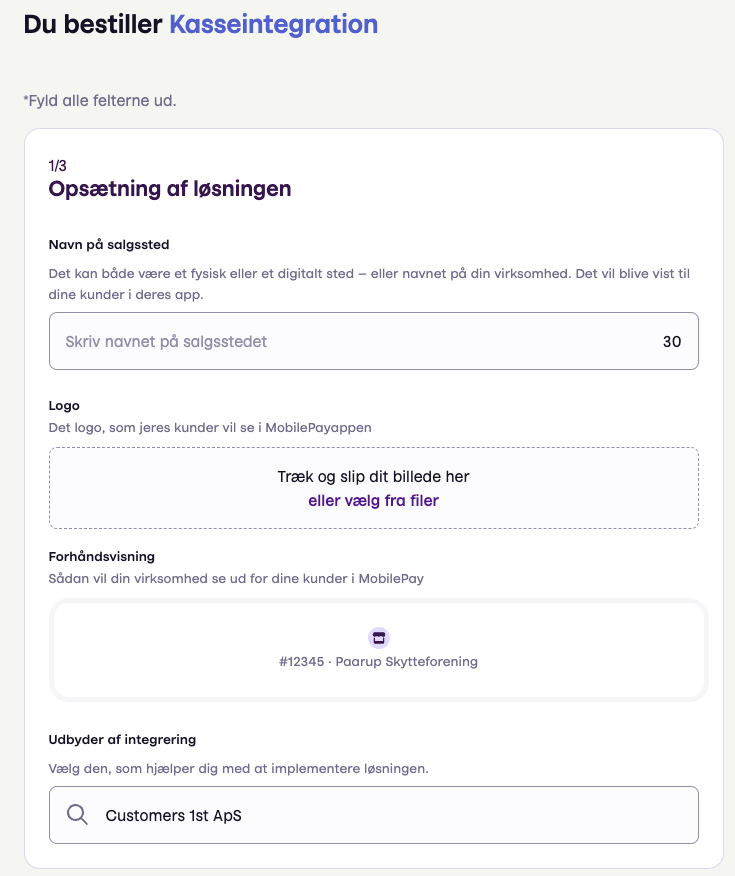This screenshot has width=735, height=876.
Task: Click the Kasseintegration product name in the heading
Action: [x=274, y=25]
